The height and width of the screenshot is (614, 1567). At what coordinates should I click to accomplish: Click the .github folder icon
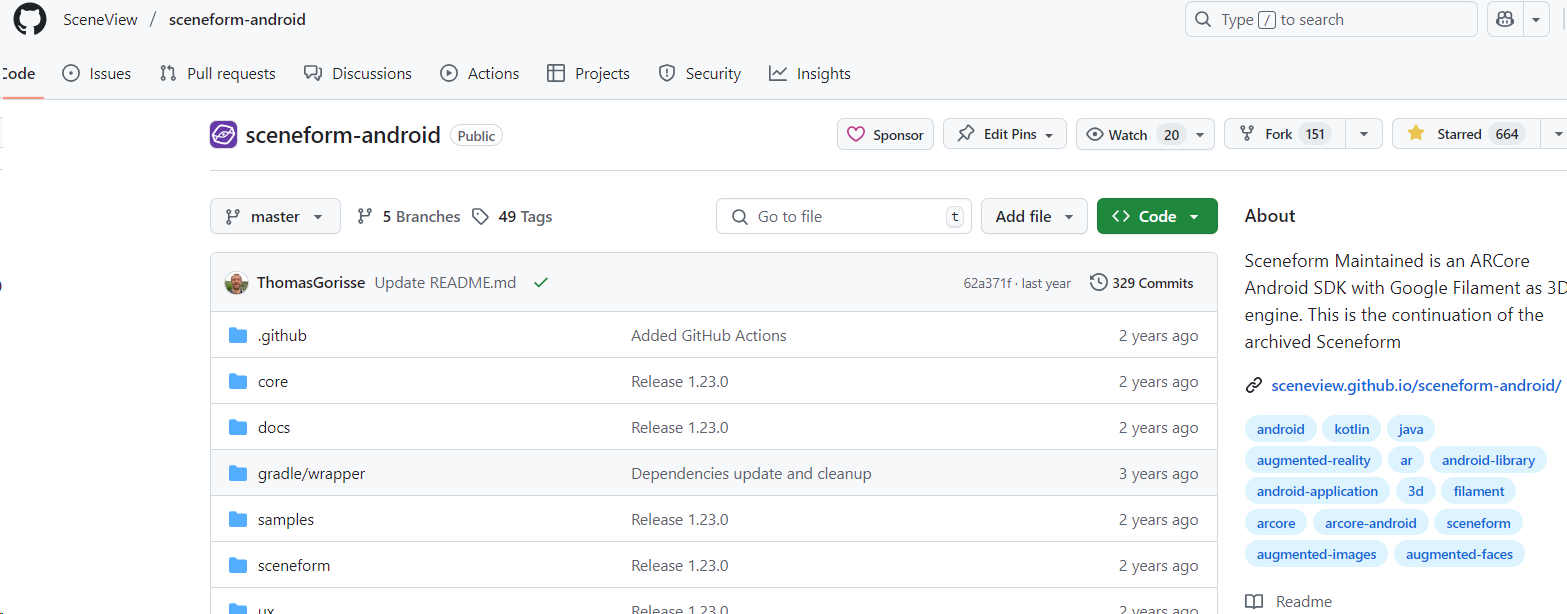tap(238, 335)
